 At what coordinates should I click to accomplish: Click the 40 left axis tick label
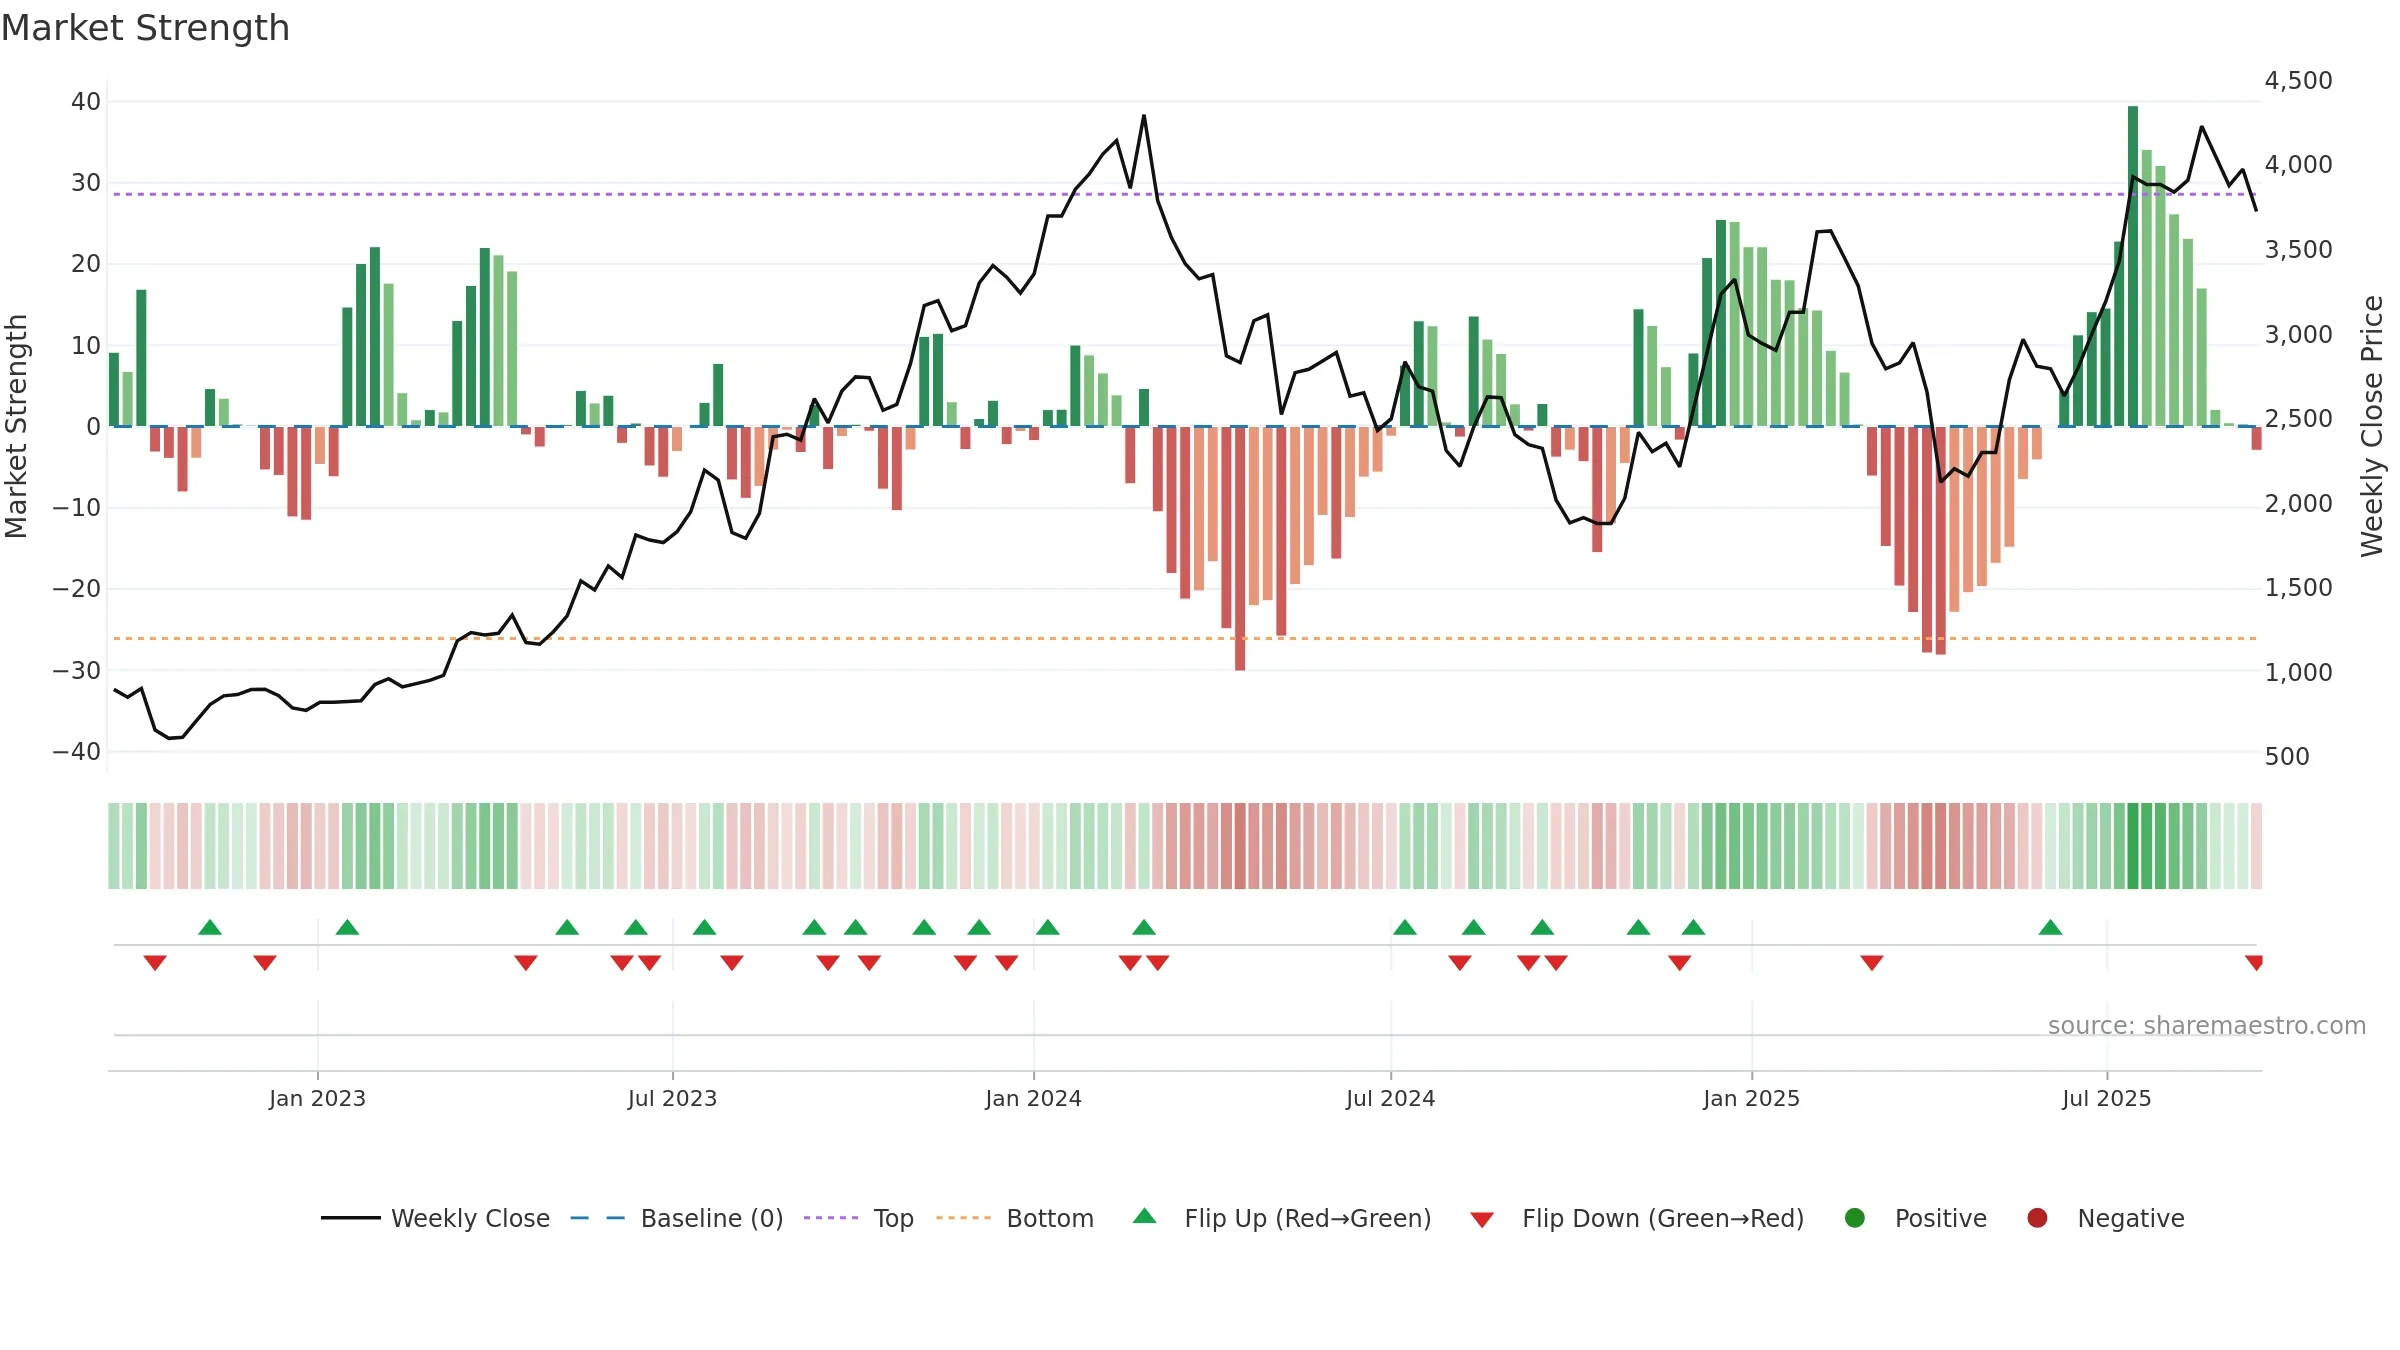pos(86,101)
